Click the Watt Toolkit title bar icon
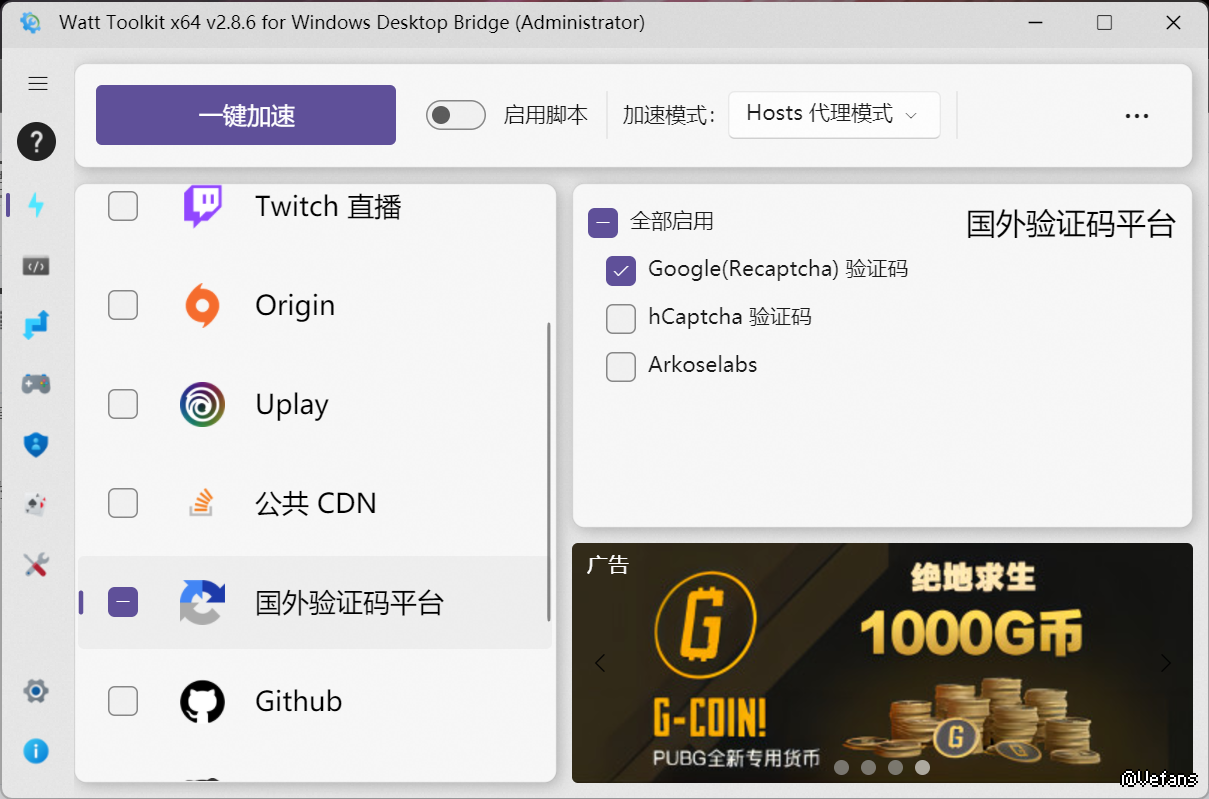The image size is (1209, 799). (x=31, y=22)
